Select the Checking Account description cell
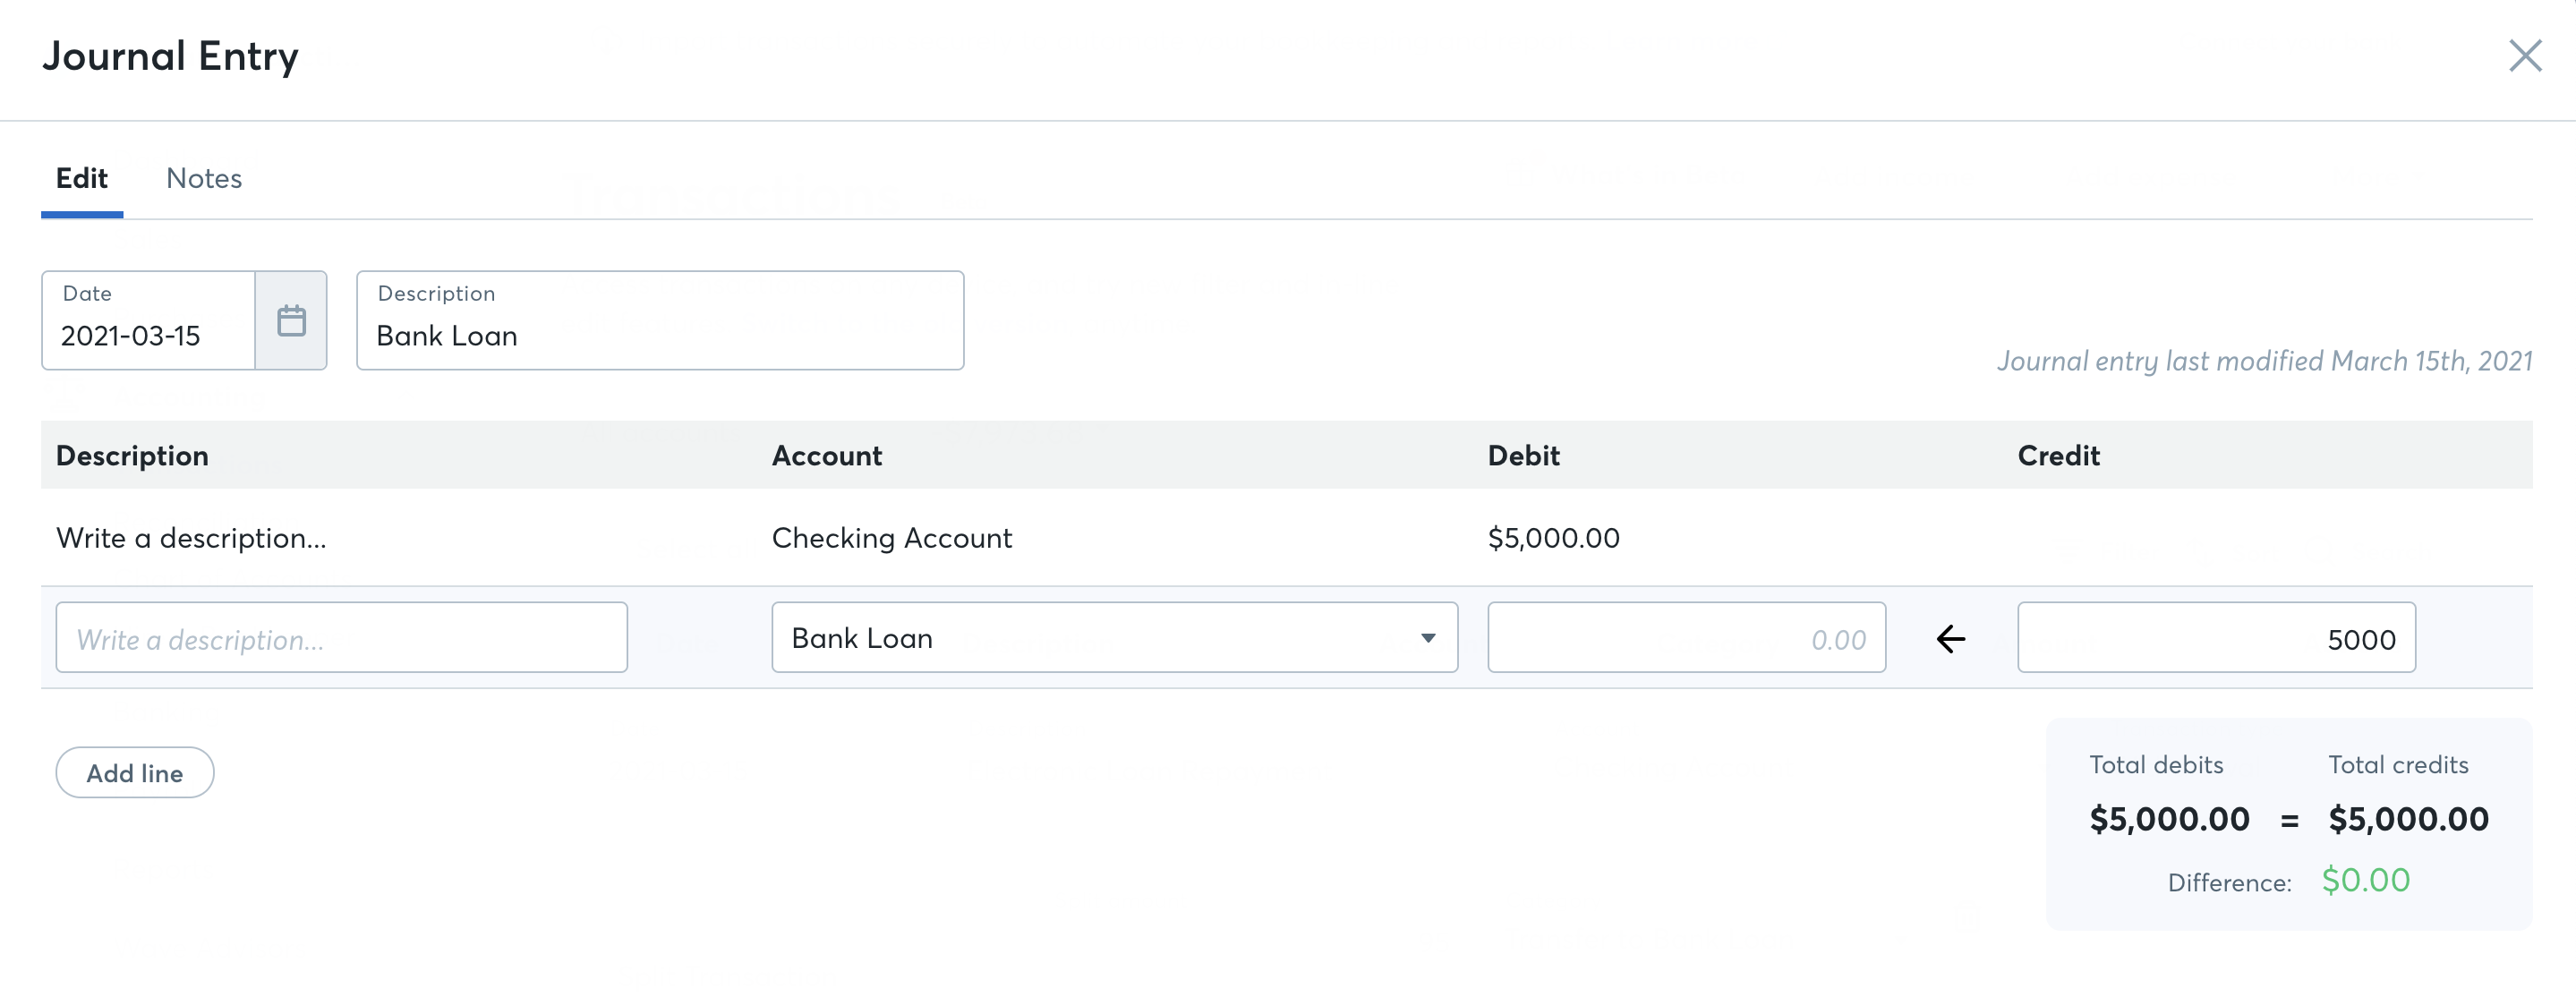Image resolution: width=2576 pixels, height=997 pixels. 192,537
